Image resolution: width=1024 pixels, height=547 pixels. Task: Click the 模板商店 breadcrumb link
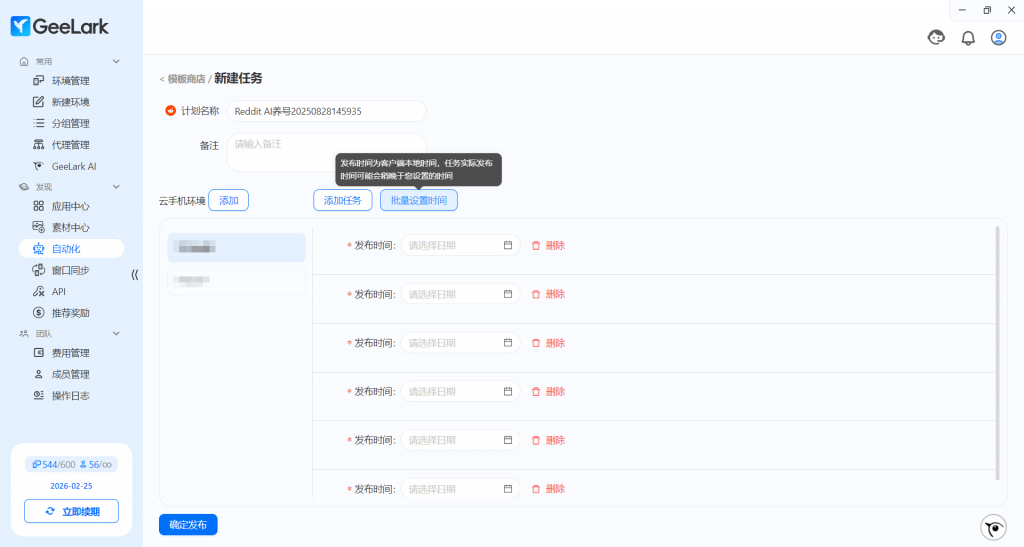point(186,79)
